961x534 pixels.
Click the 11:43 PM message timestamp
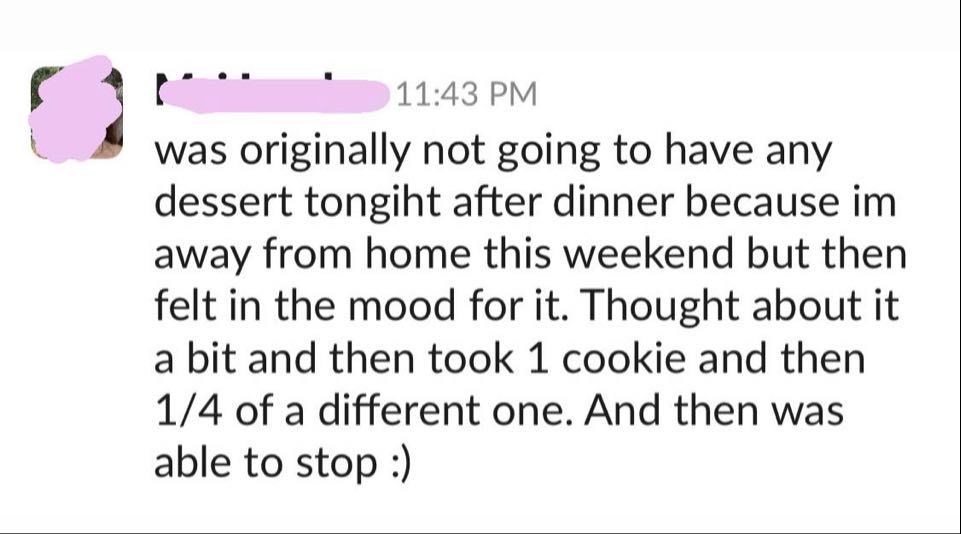tap(466, 95)
